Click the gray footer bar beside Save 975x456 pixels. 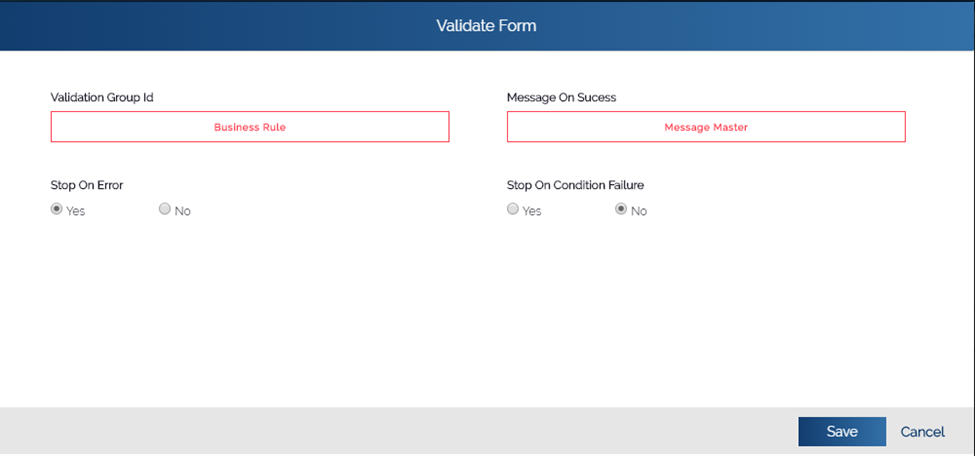click(x=398, y=431)
